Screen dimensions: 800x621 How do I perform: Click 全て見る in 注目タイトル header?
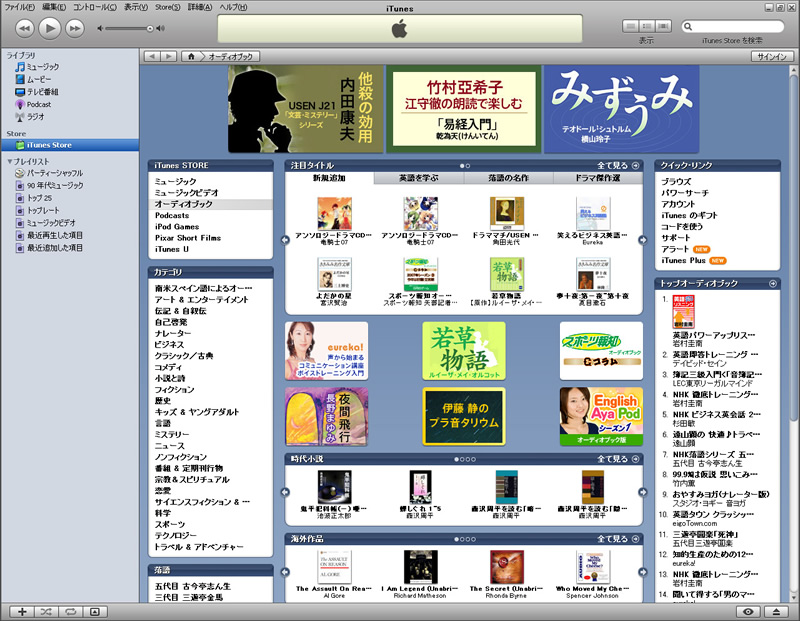point(618,165)
